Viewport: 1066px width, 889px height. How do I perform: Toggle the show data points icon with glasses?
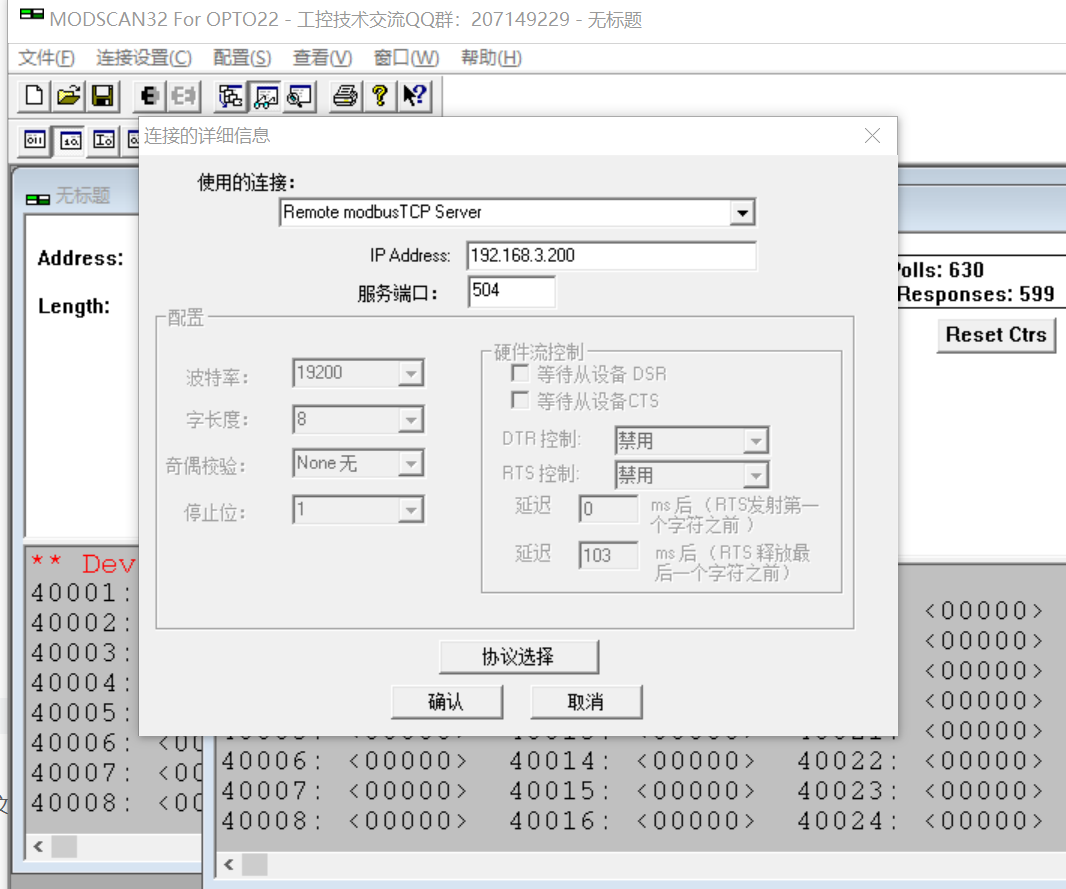[265, 96]
